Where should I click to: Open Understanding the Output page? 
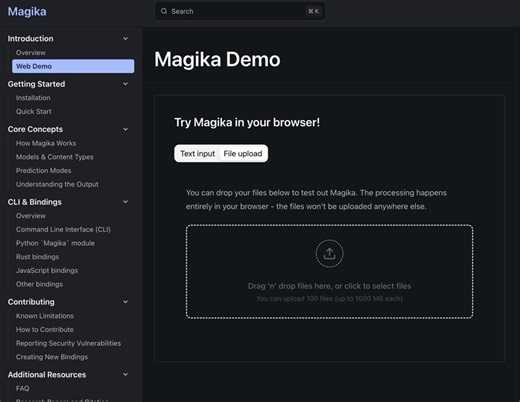pos(57,184)
